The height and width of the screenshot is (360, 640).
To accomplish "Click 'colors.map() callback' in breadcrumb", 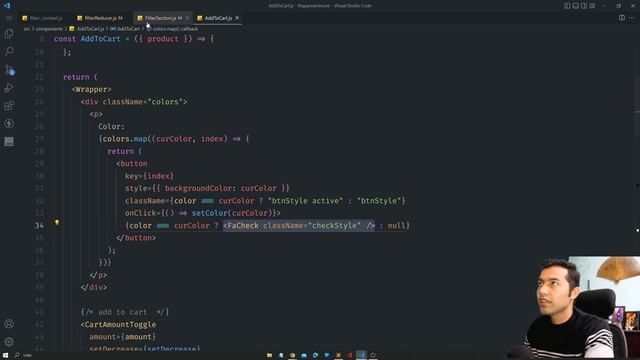I will 175,29.
